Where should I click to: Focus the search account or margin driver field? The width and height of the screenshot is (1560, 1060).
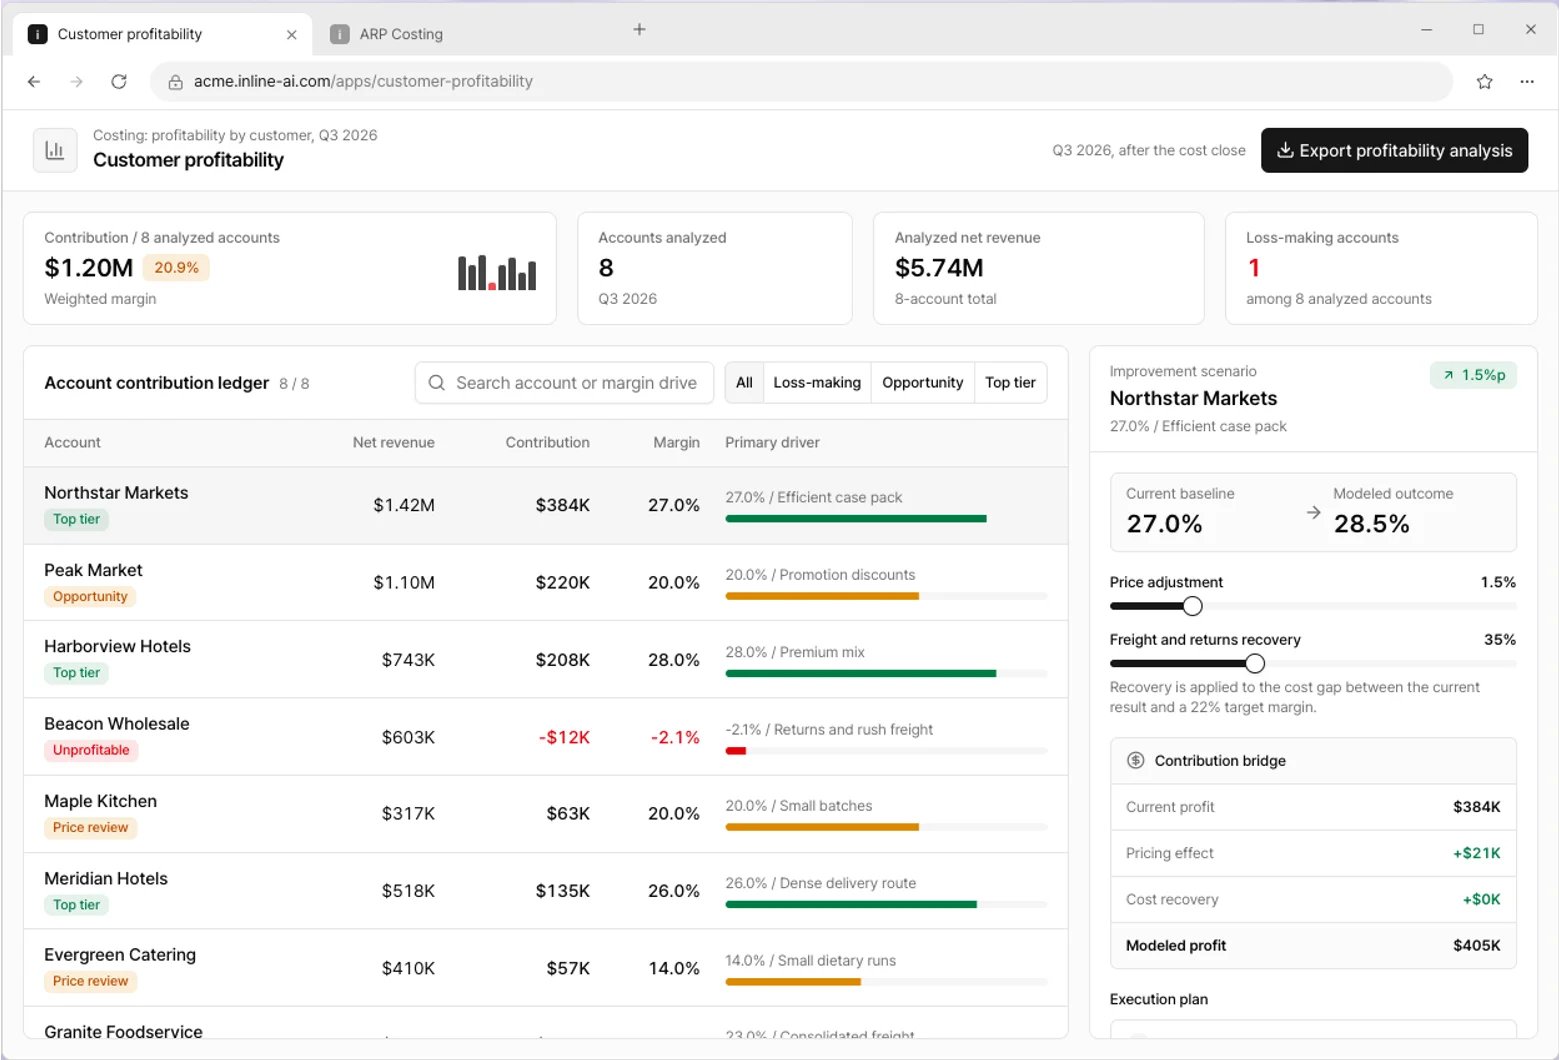(x=564, y=383)
